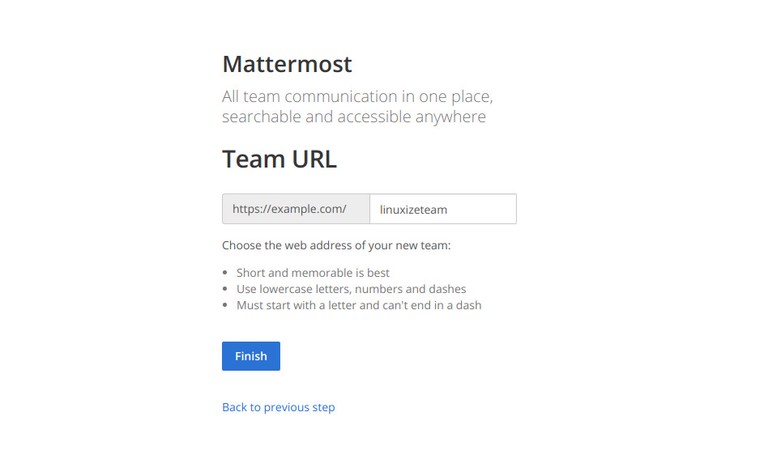Image resolution: width=768 pixels, height=463 pixels.
Task: Click 'Must start with a letter' hint
Action: (359, 305)
